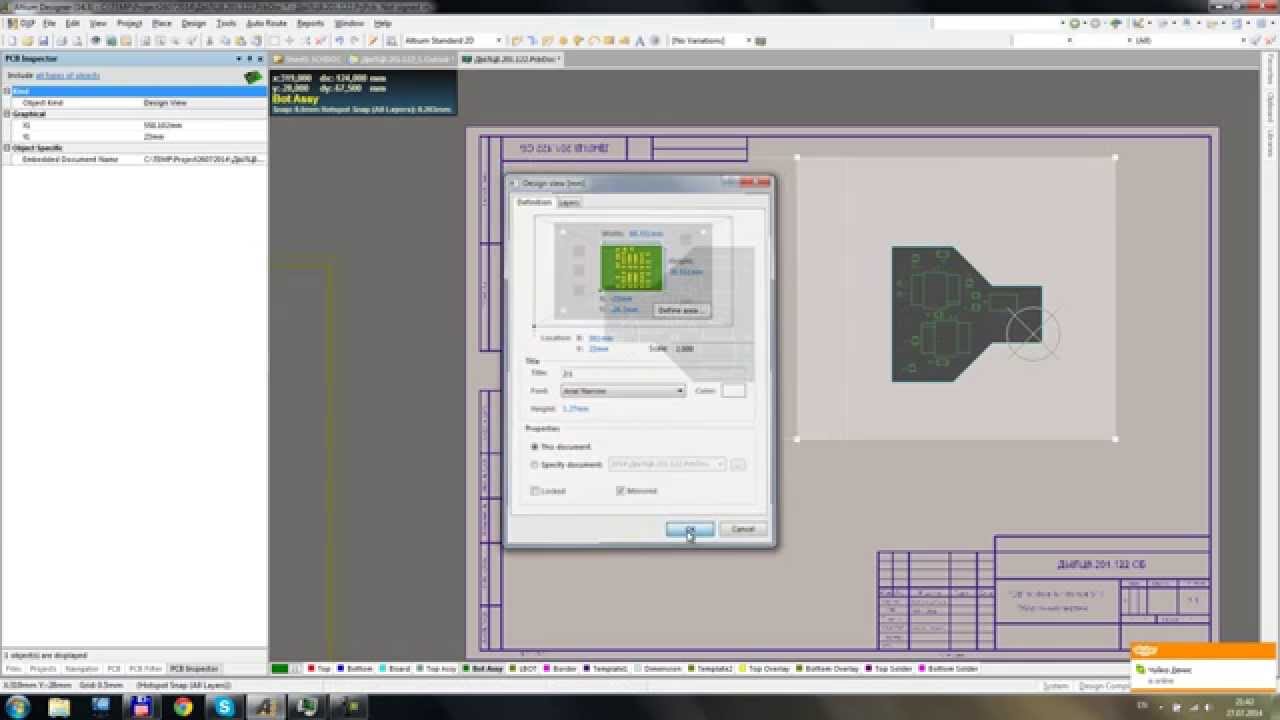Click the browse button next to Specify document
This screenshot has width=1280, height=720.
point(738,464)
